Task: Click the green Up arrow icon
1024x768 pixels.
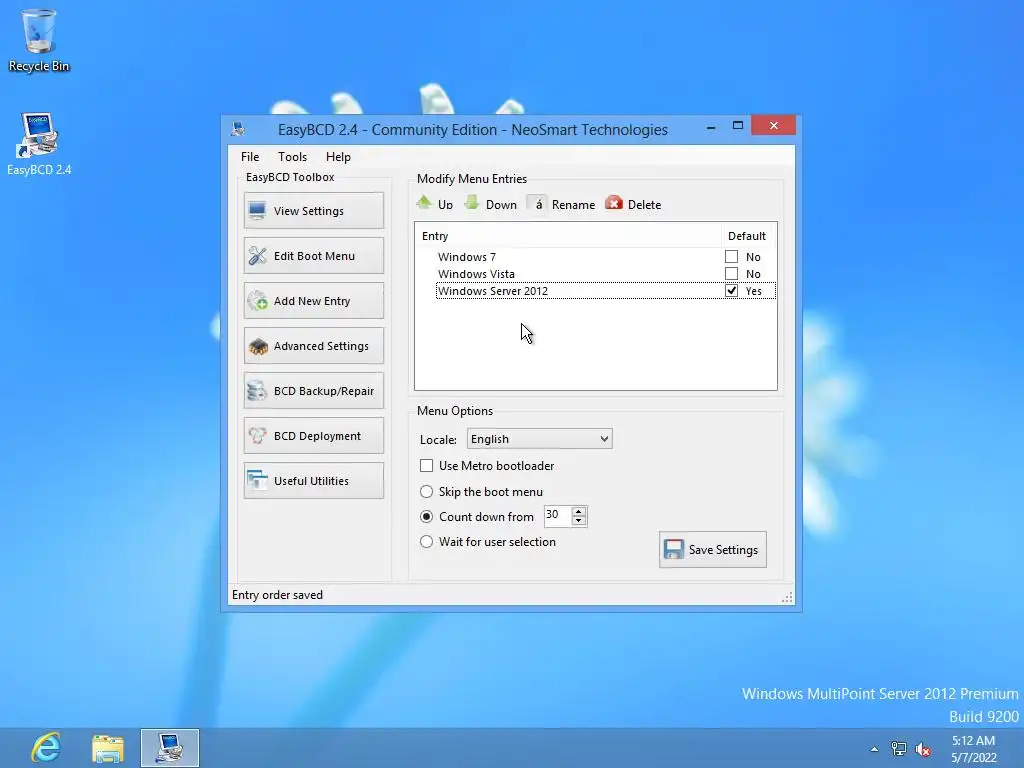Action: tap(424, 203)
